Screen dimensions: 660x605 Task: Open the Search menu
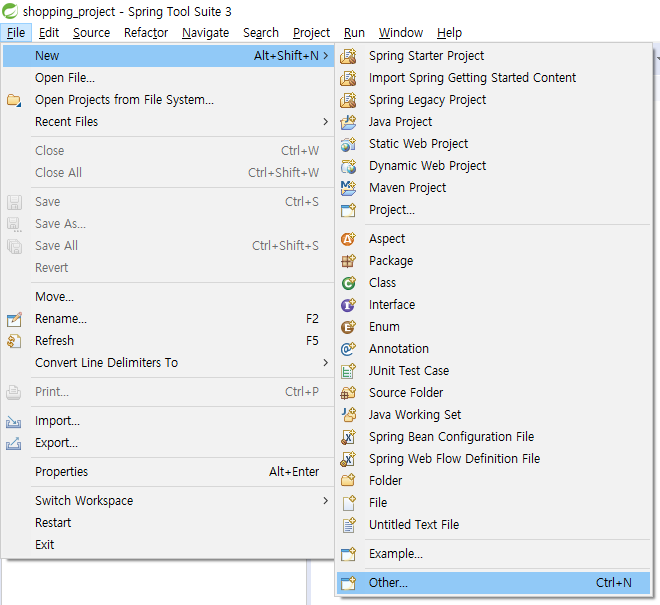pyautogui.click(x=261, y=33)
